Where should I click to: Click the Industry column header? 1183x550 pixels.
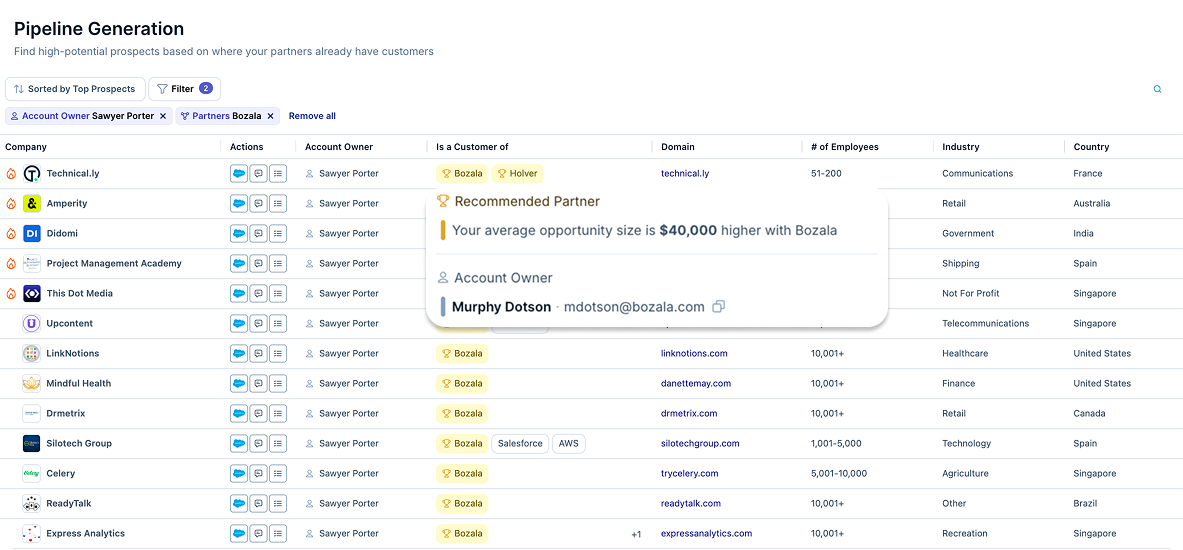tap(960, 147)
